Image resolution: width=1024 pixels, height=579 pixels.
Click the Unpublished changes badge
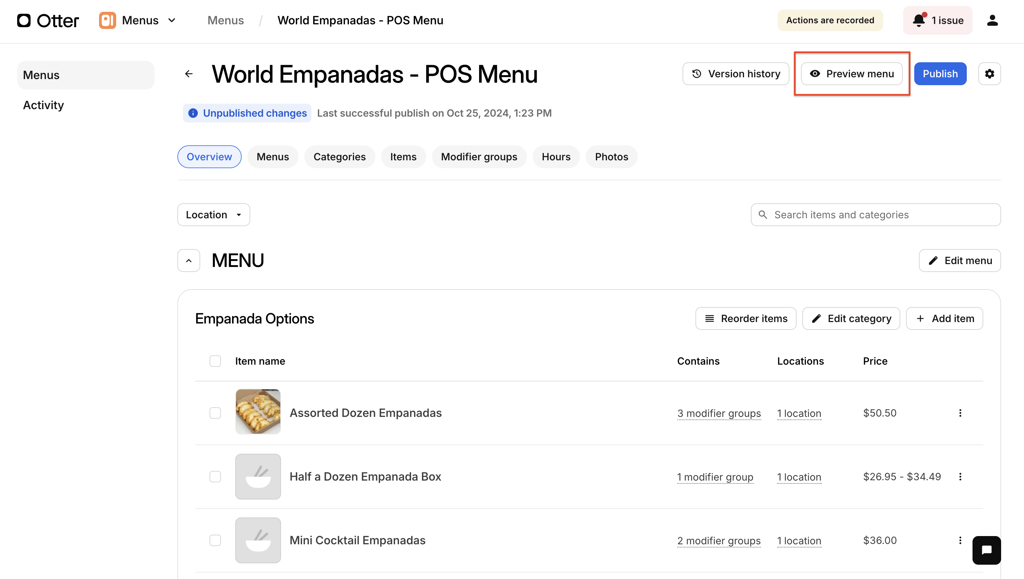(247, 113)
